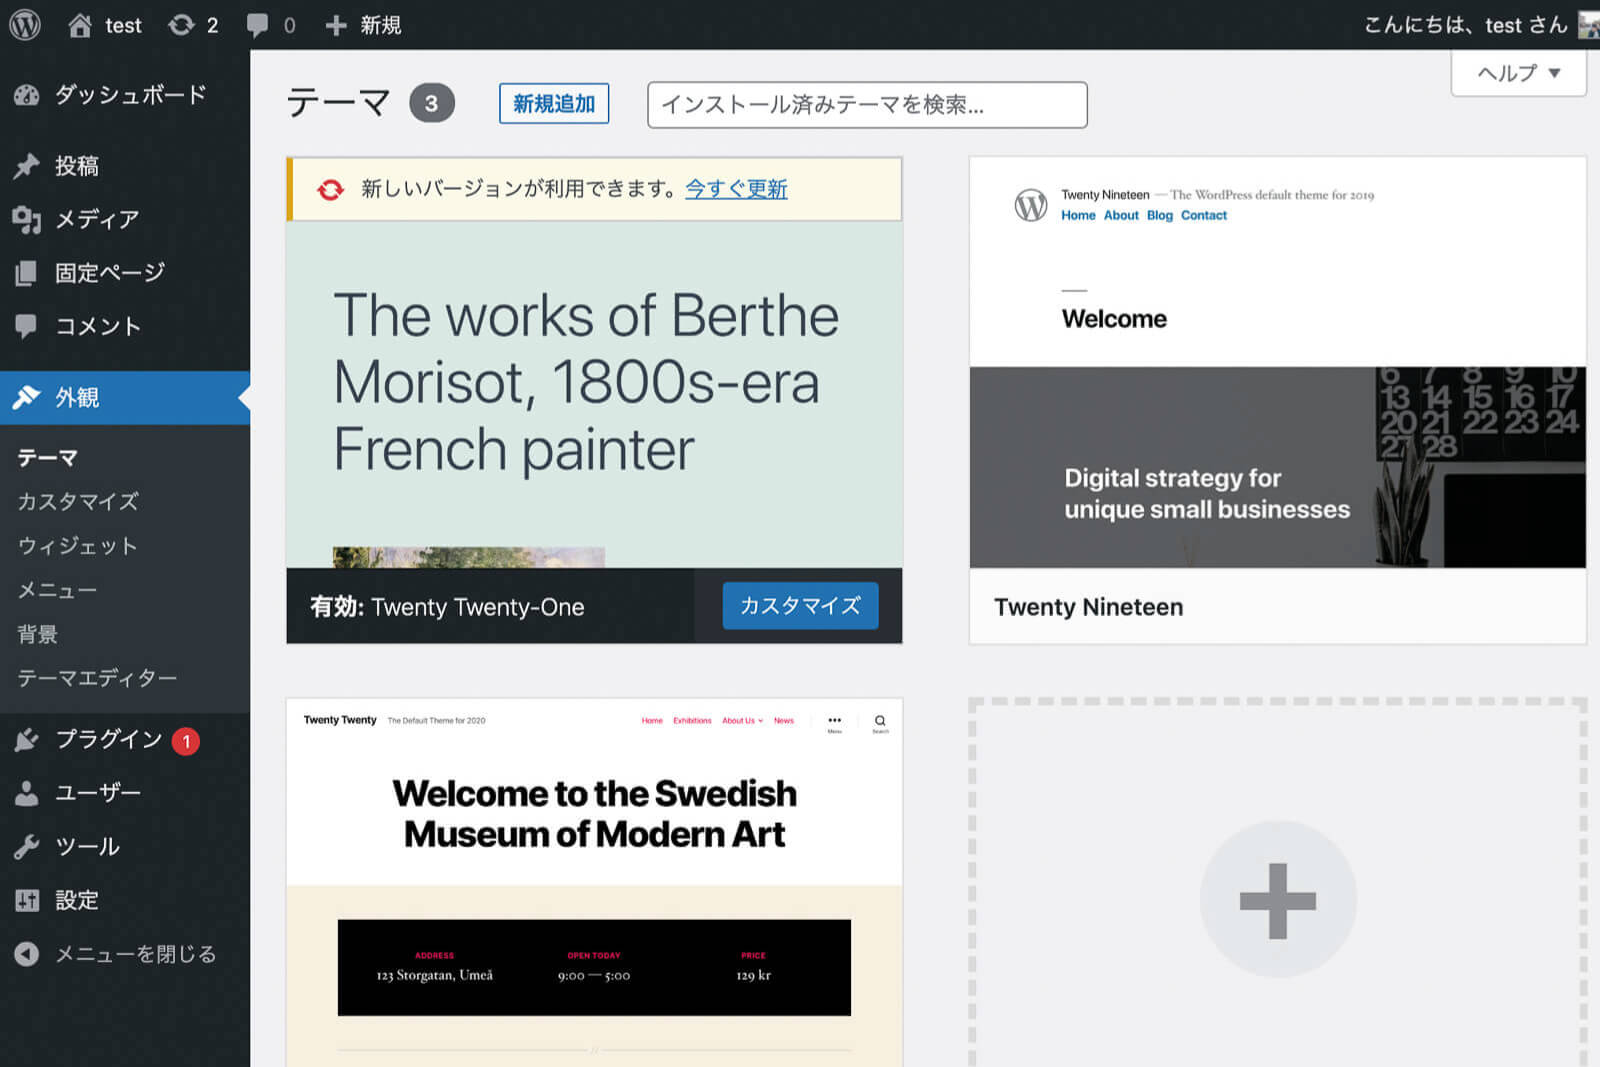The image size is (1600, 1067).
Task: Open the ウィジェット submenu item
Action: [77, 546]
